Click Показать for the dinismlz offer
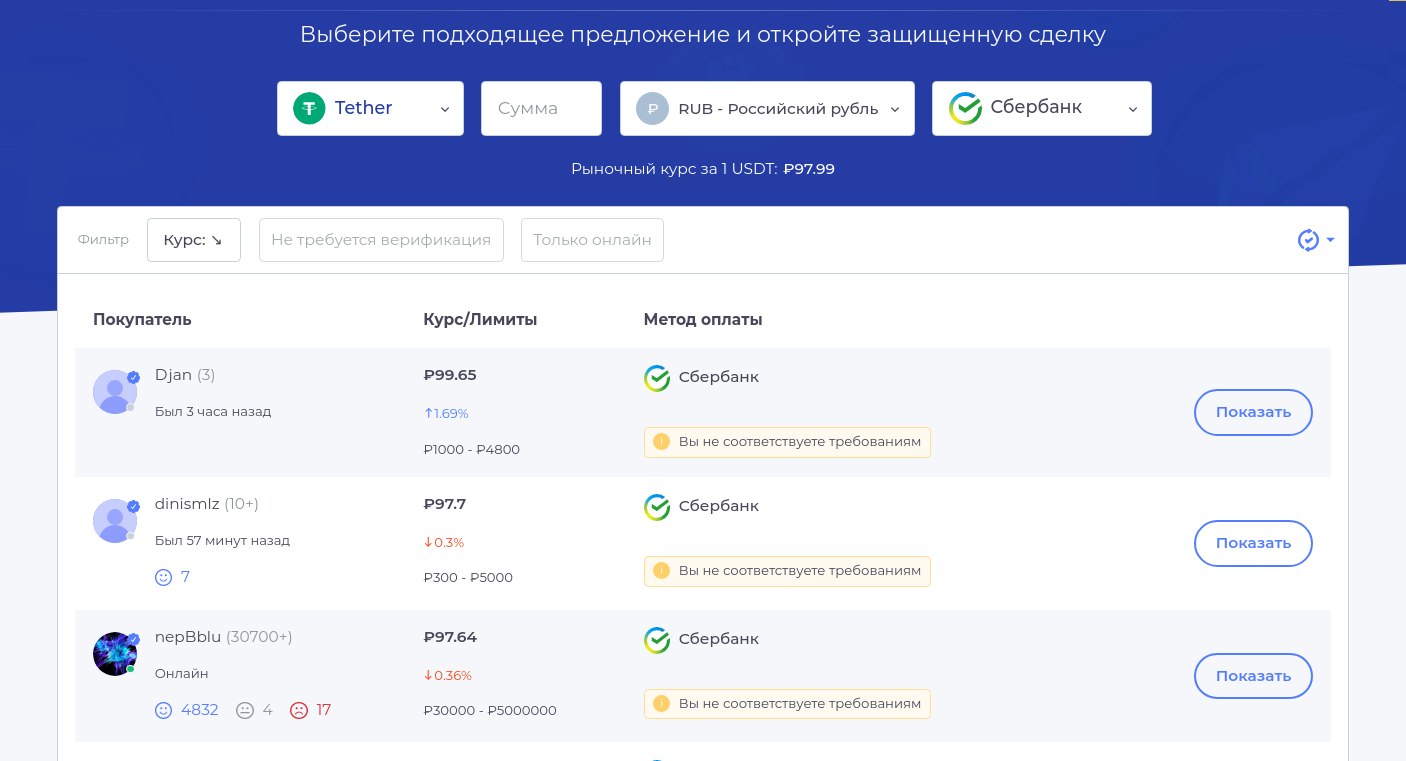Screen dimensions: 1406x761 click(x=1253, y=543)
